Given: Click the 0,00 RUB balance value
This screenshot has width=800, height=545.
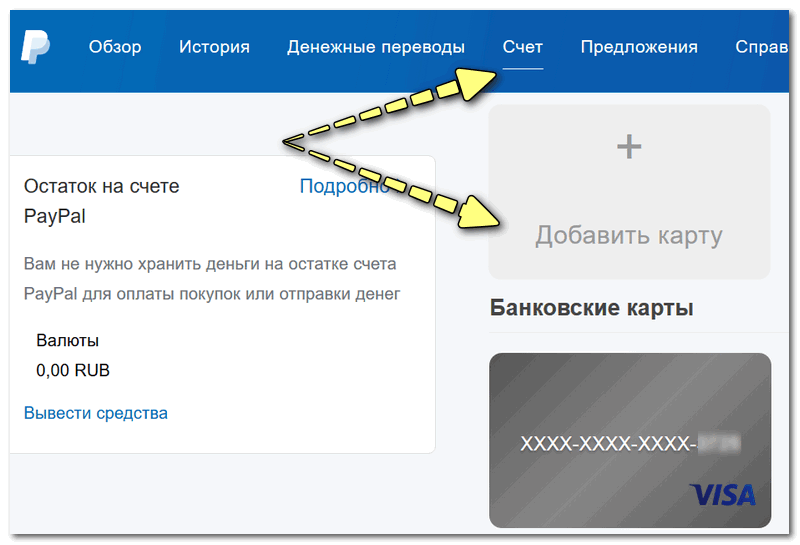Looking at the screenshot, I should pos(73,370).
